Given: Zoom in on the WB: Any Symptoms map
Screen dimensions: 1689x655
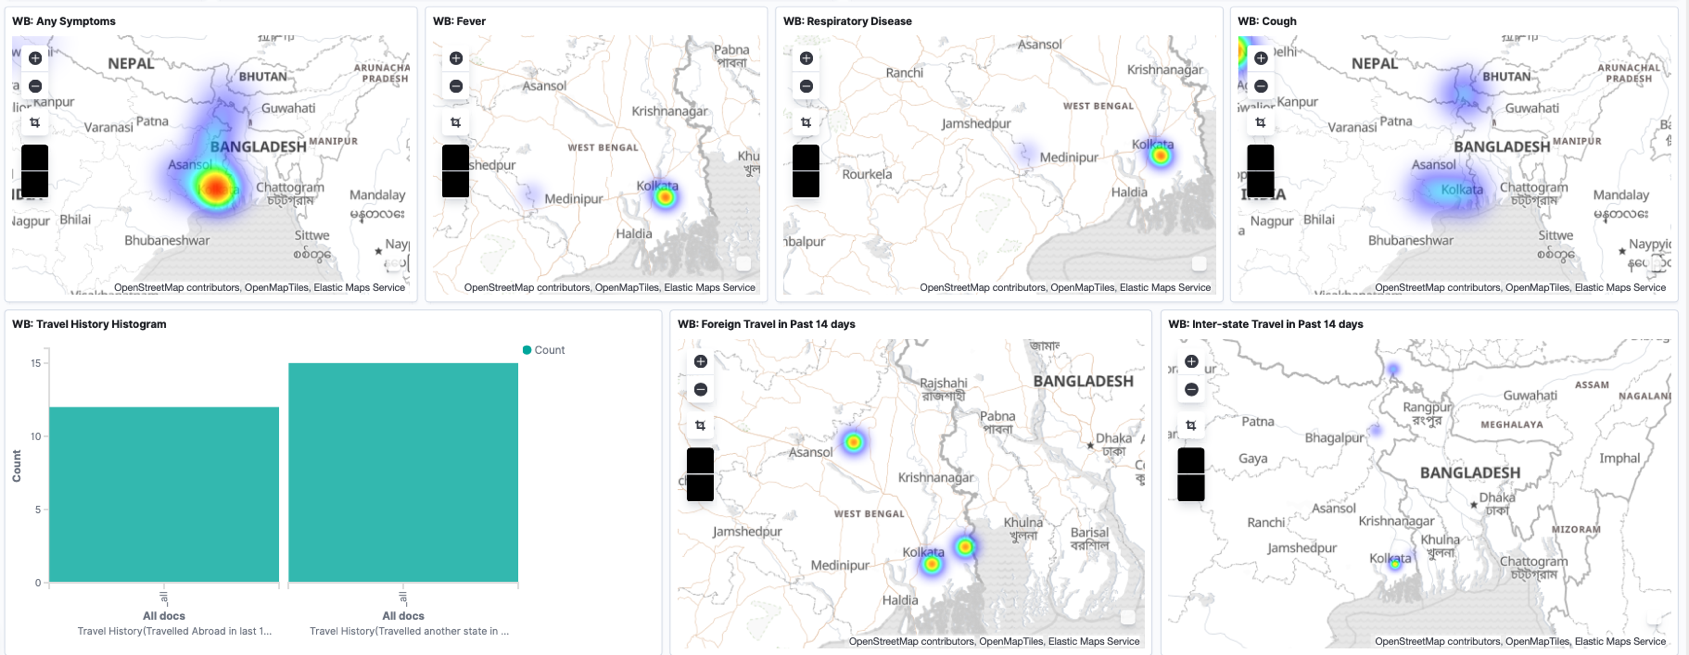Looking at the screenshot, I should [35, 58].
